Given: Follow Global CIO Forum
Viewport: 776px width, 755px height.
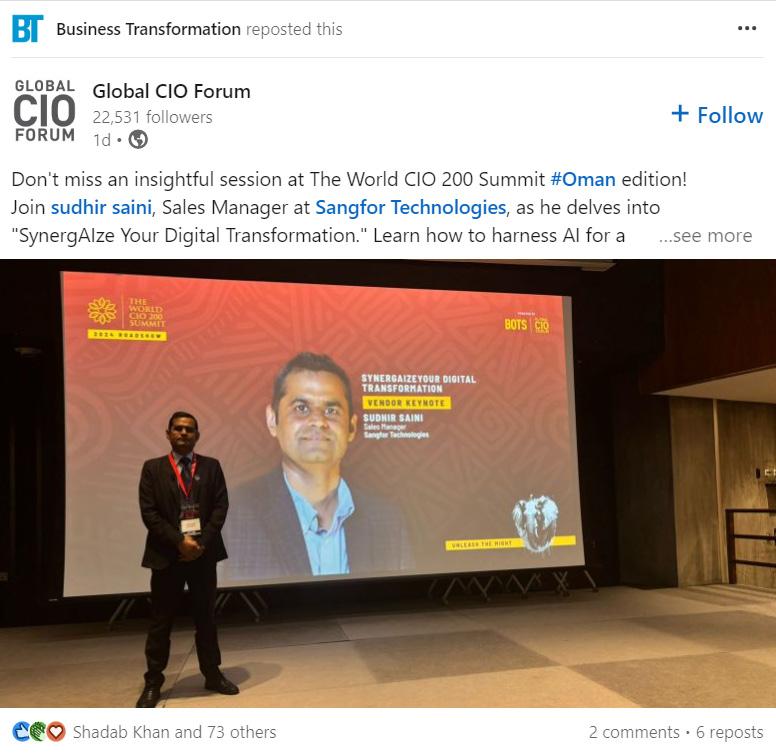Looking at the screenshot, I should coord(717,115).
